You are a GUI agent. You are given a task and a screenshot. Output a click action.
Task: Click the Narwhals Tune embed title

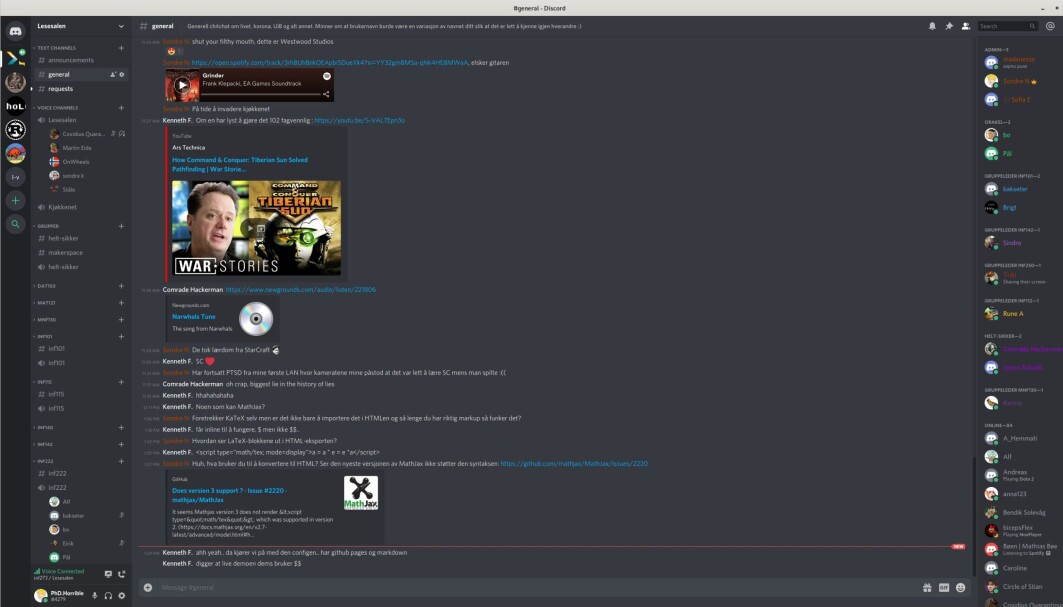(194, 317)
